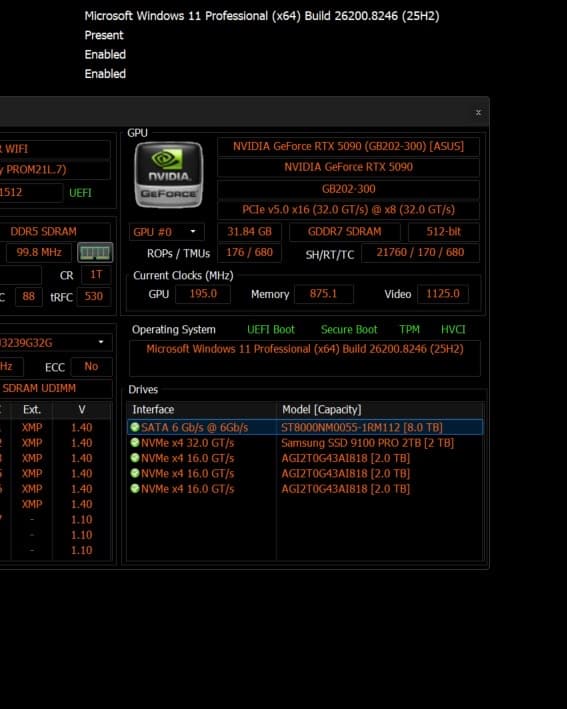Click the Present status text

pyautogui.click(x=104, y=35)
